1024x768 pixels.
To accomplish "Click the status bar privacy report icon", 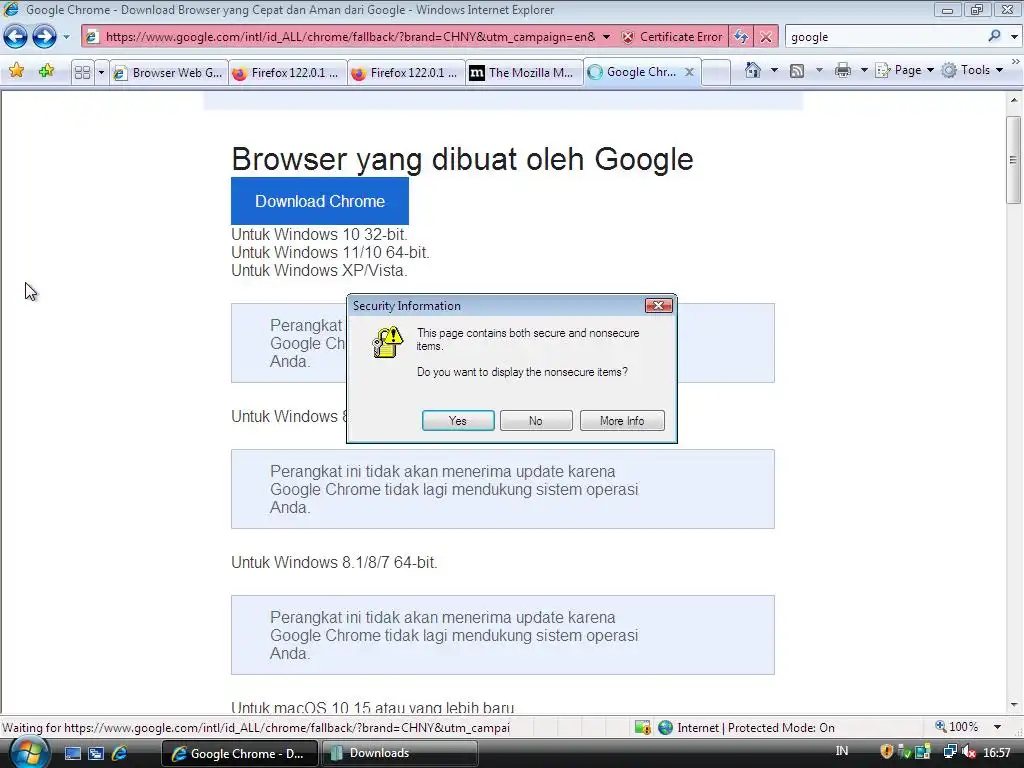I will [x=643, y=727].
